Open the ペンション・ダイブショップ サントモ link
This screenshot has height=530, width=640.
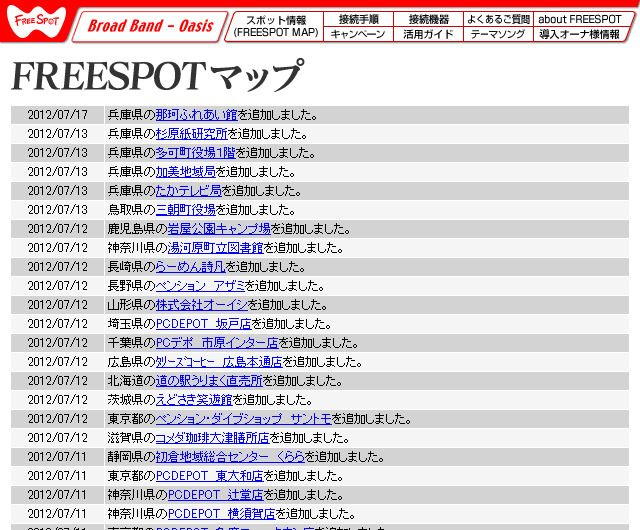coord(244,419)
